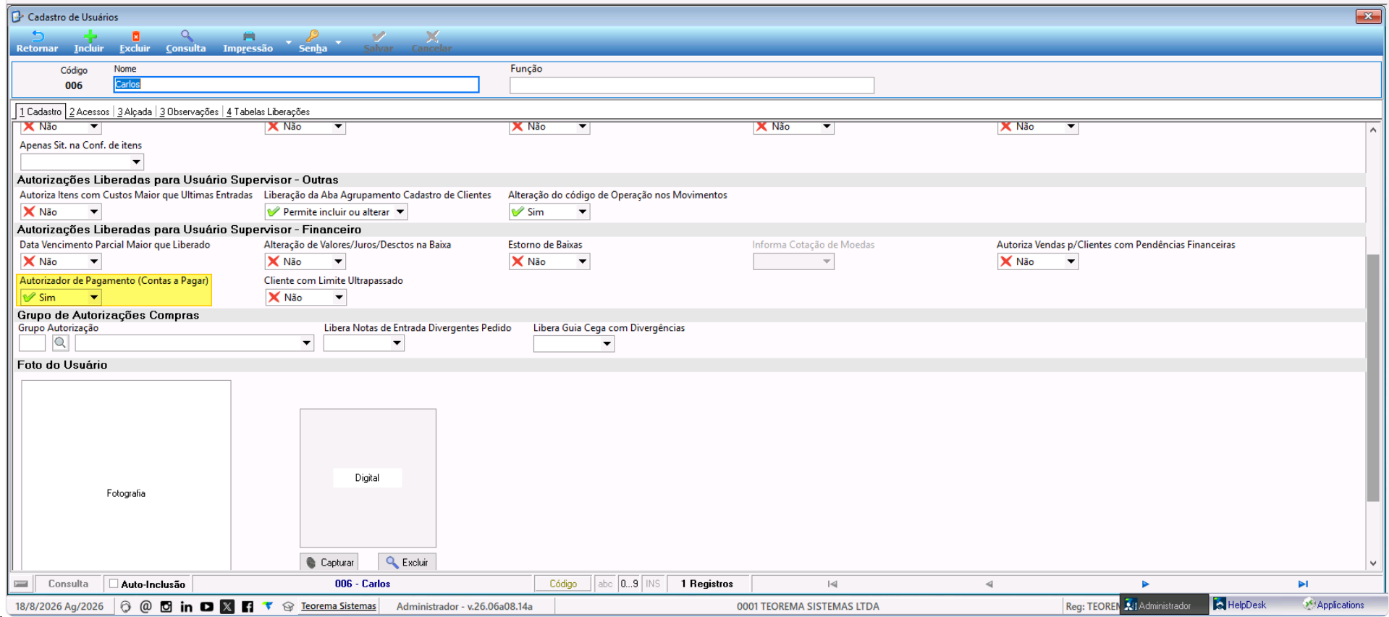1389x617 pixels.
Task: Open Apenas Sit. na Conf. de itens dropdown
Action: pyautogui.click(x=136, y=162)
